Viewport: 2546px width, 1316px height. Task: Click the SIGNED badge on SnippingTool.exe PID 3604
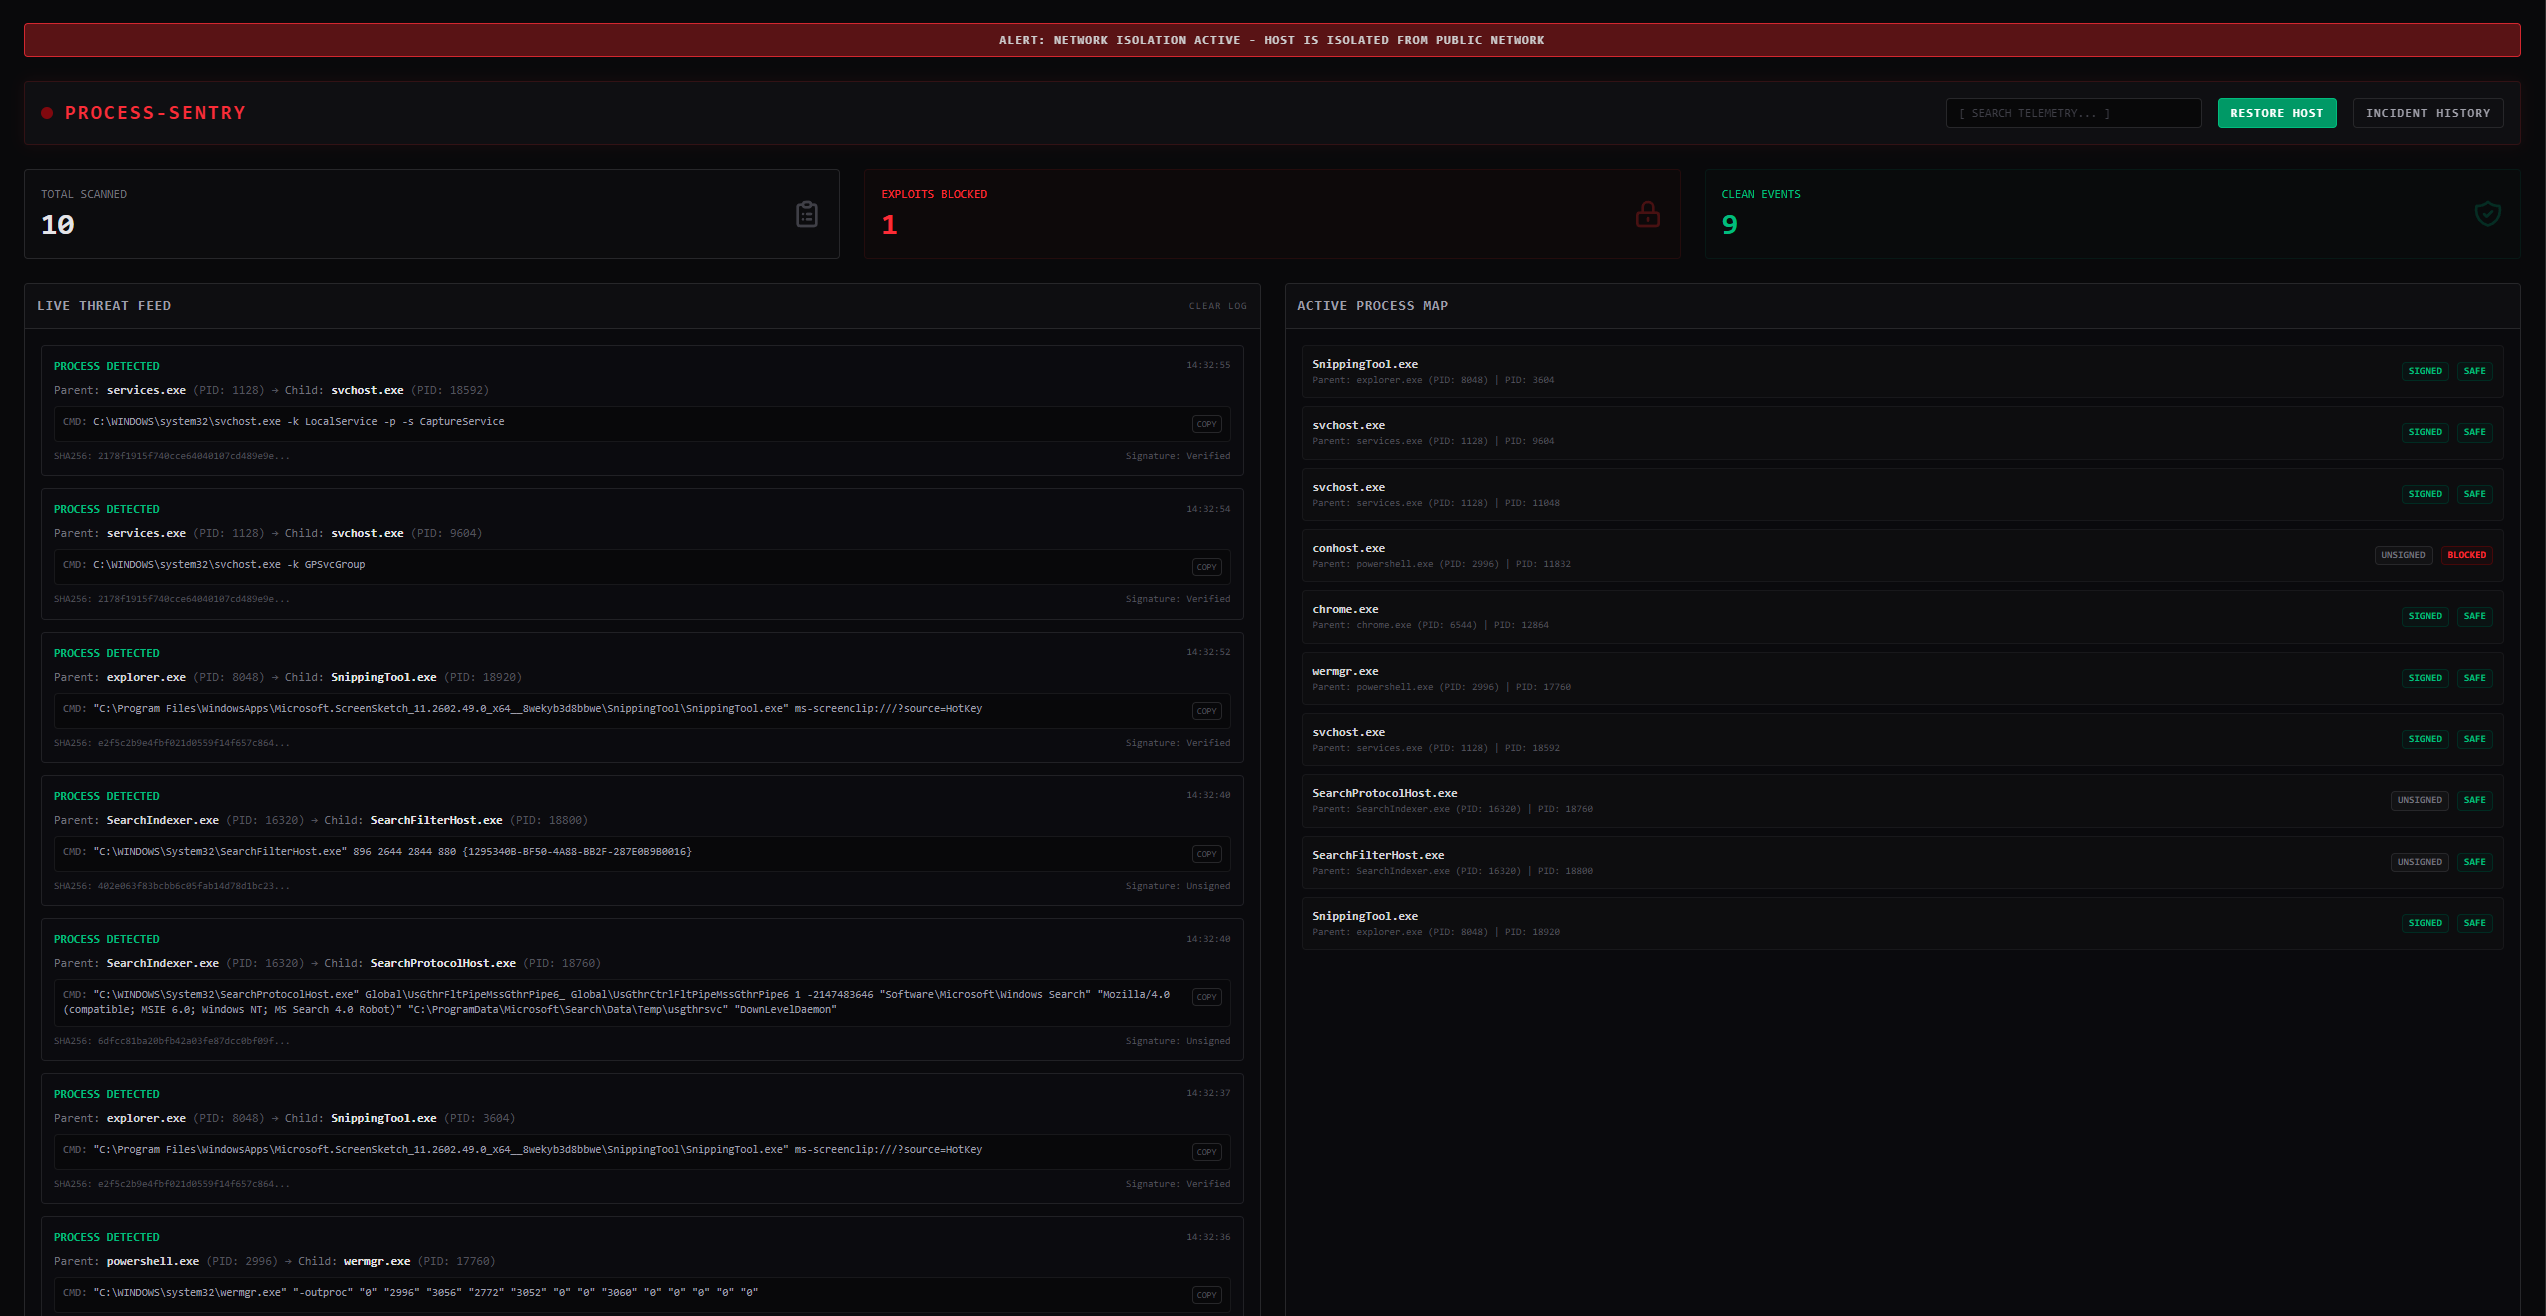tap(2424, 371)
